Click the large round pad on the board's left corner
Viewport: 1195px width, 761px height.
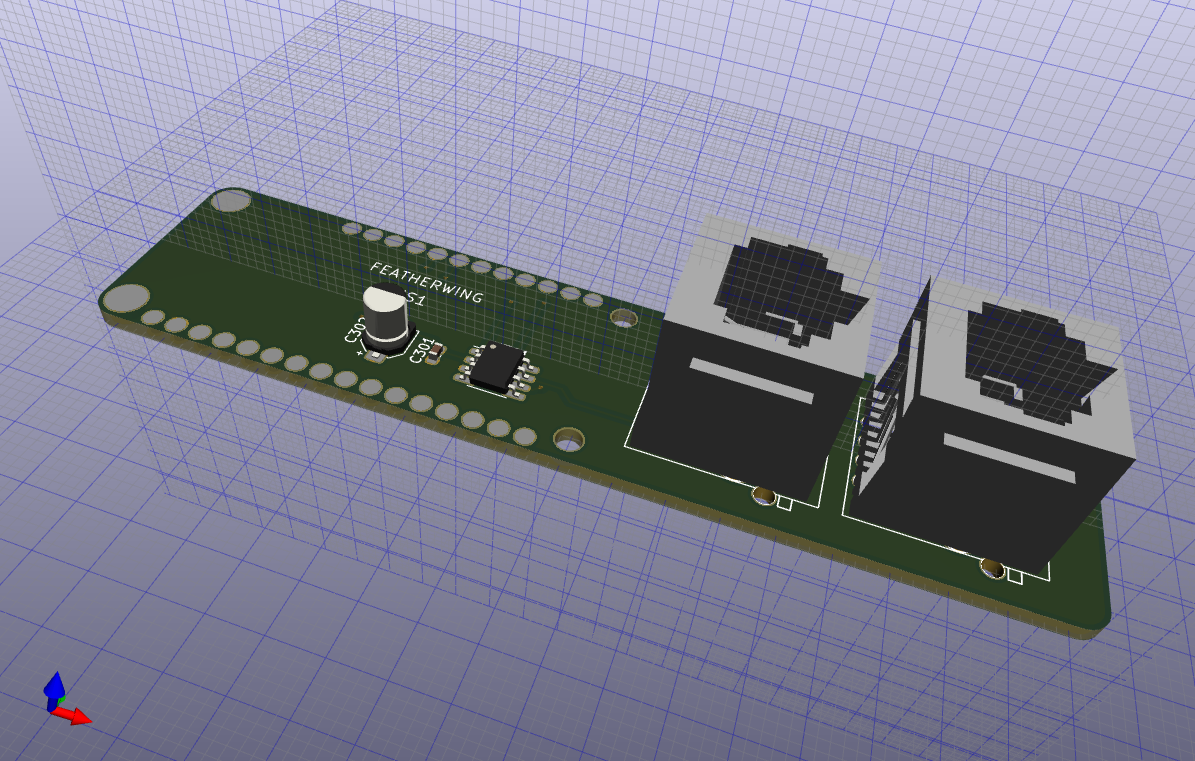coord(127,298)
